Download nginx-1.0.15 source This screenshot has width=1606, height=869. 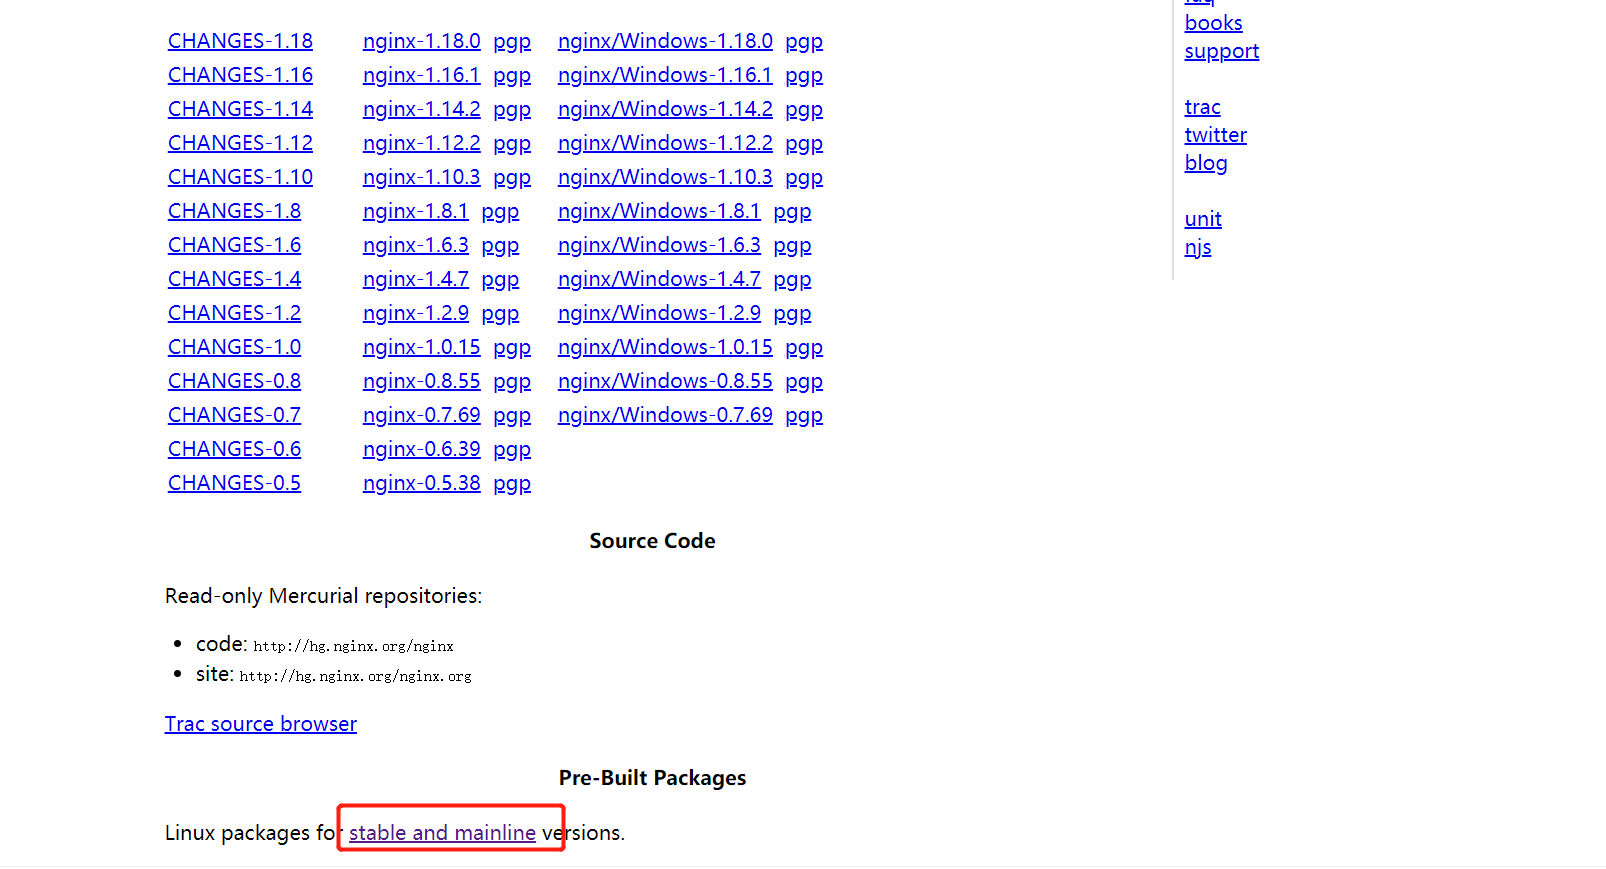[x=421, y=347]
